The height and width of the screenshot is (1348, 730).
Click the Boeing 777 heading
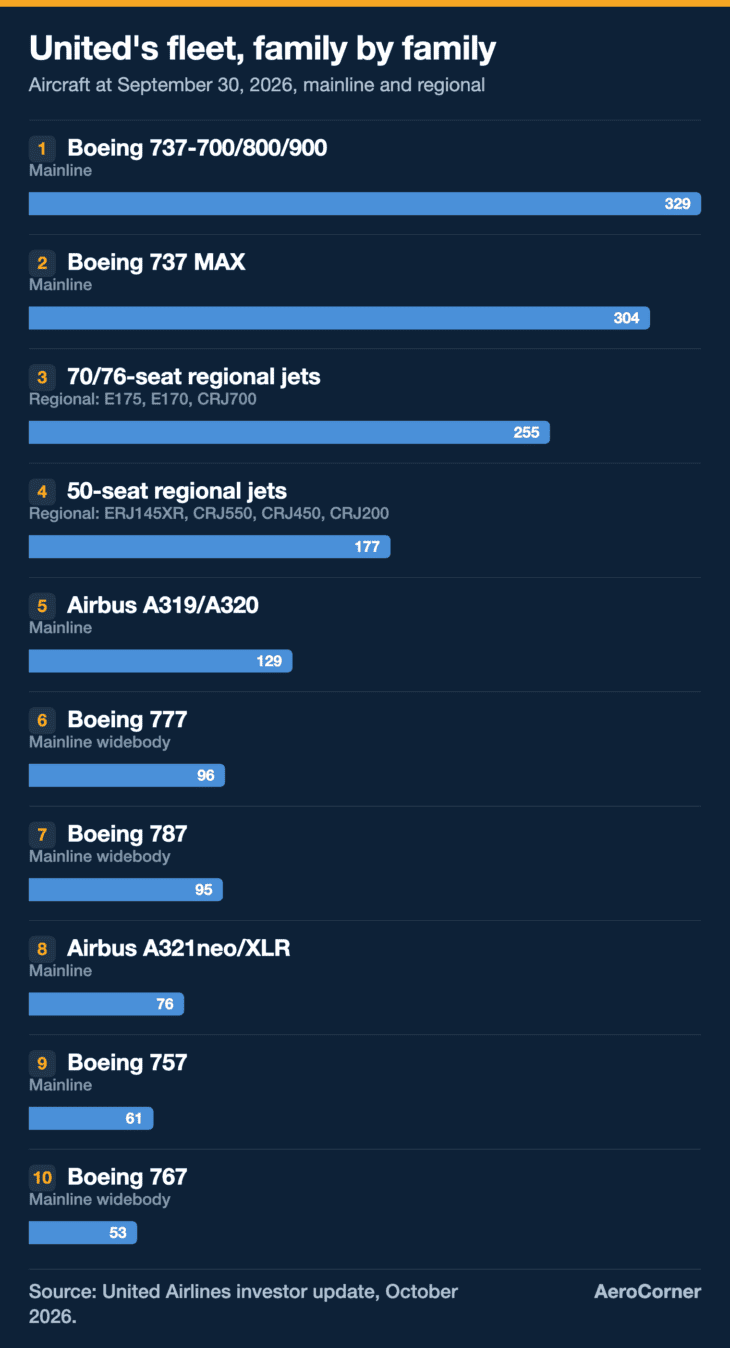[x=127, y=719]
